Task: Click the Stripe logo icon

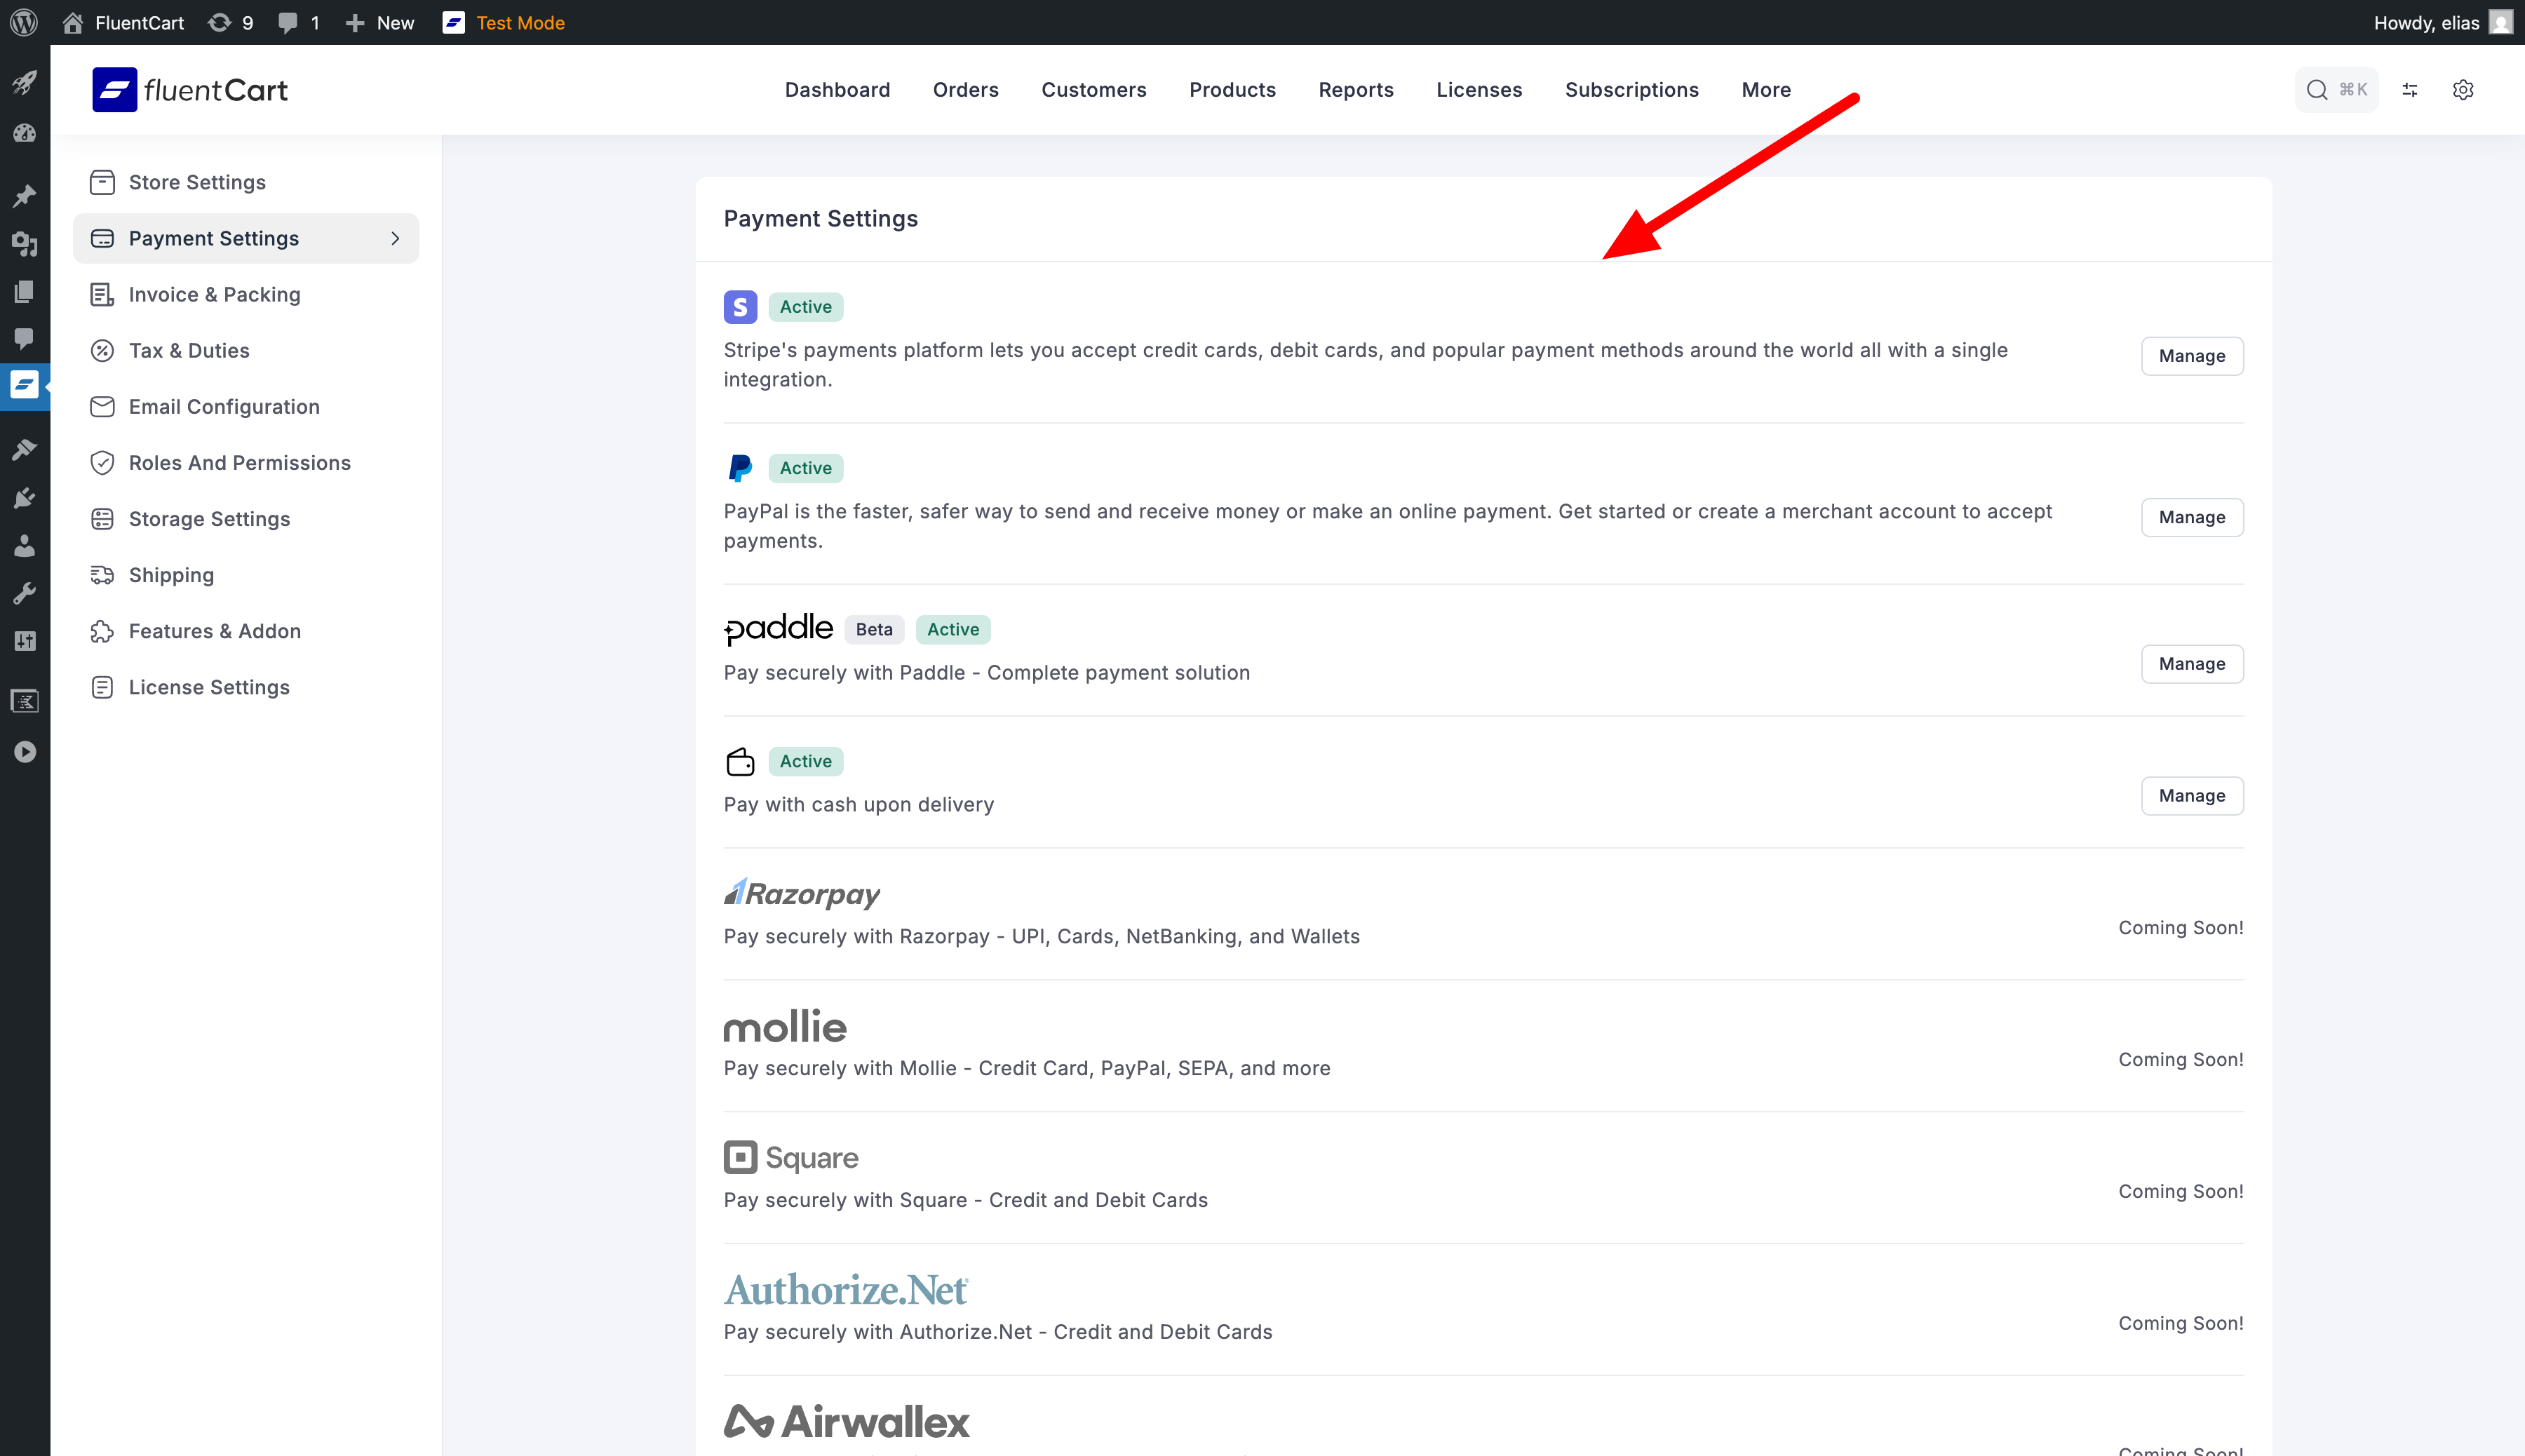Action: [740, 307]
